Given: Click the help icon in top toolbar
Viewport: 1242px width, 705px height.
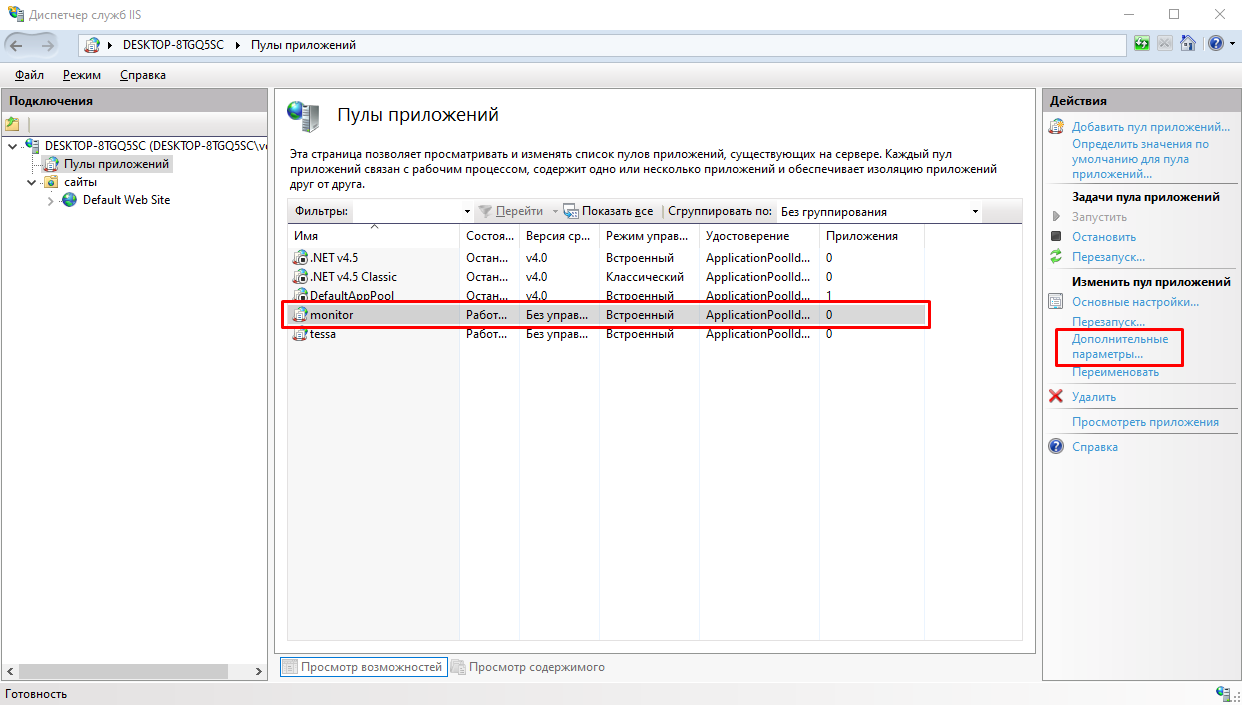Looking at the screenshot, I should pos(1214,44).
